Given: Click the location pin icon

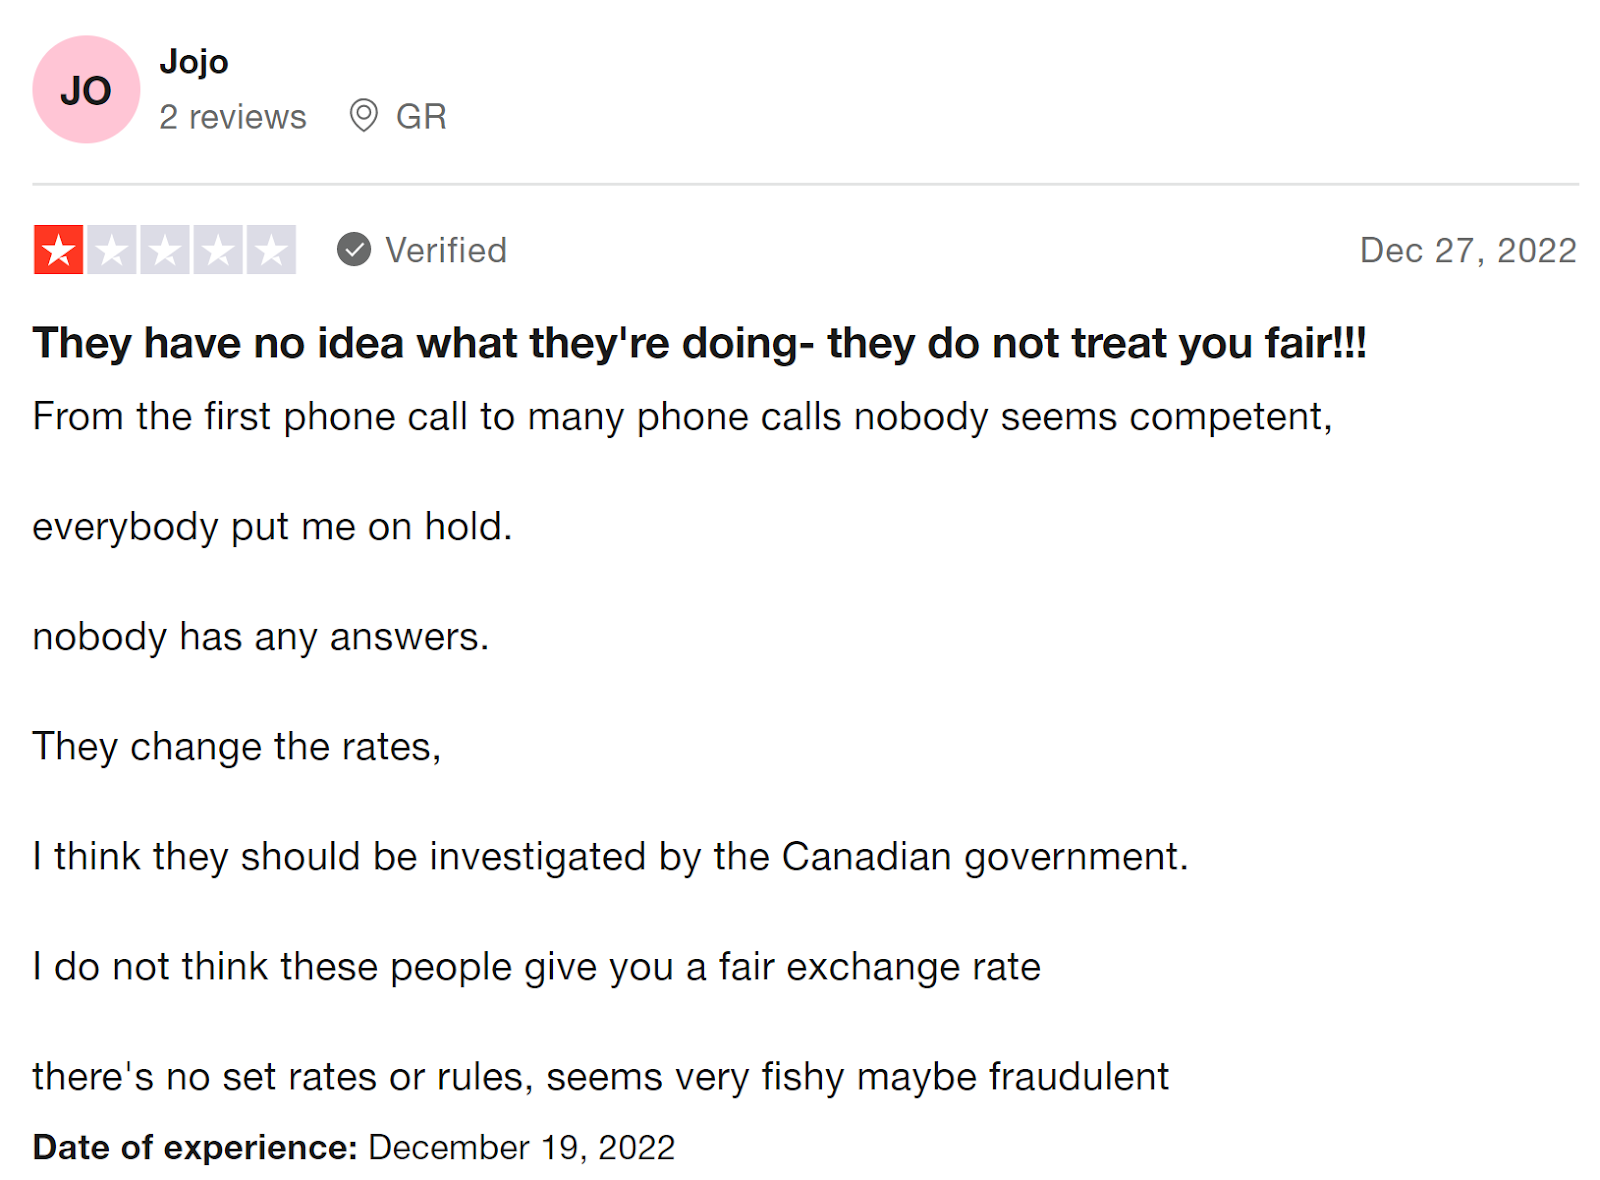Looking at the screenshot, I should [x=363, y=116].
